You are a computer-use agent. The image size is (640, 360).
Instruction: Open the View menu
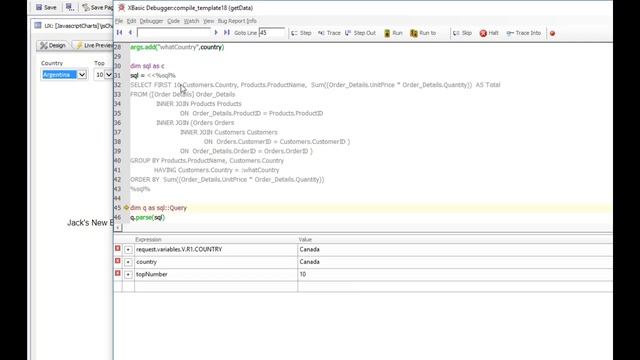click(208, 21)
